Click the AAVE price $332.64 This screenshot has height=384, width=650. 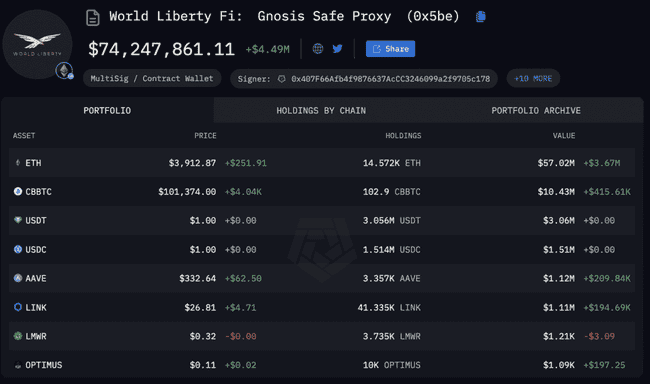(197, 279)
